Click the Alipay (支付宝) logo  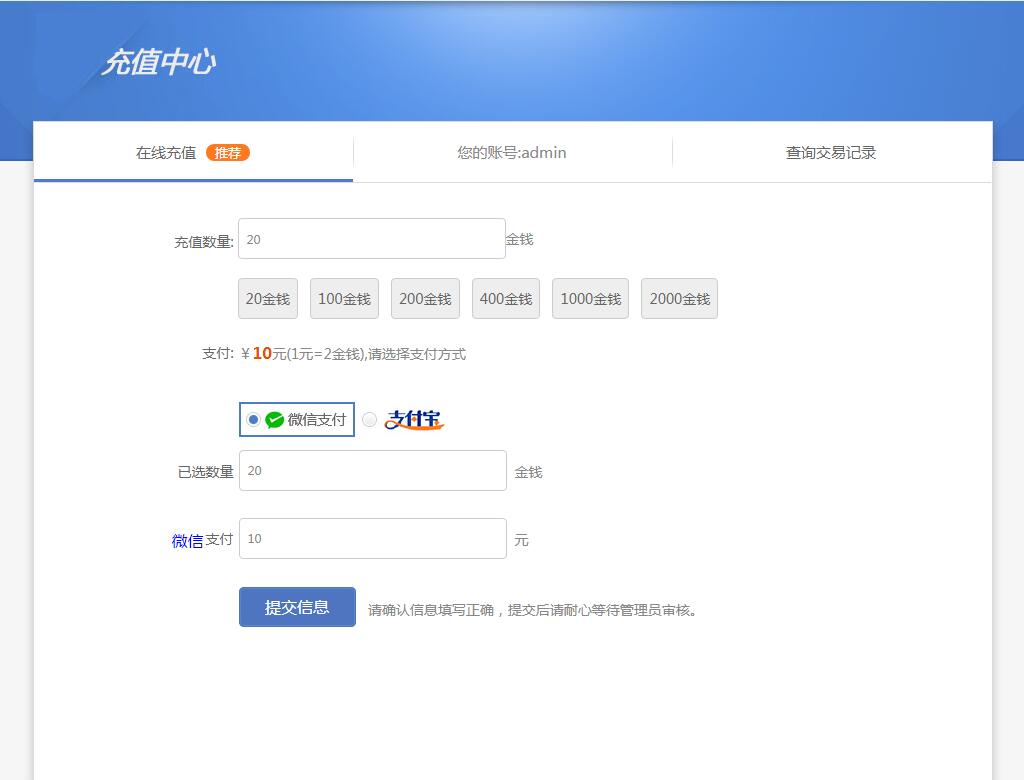click(x=413, y=419)
